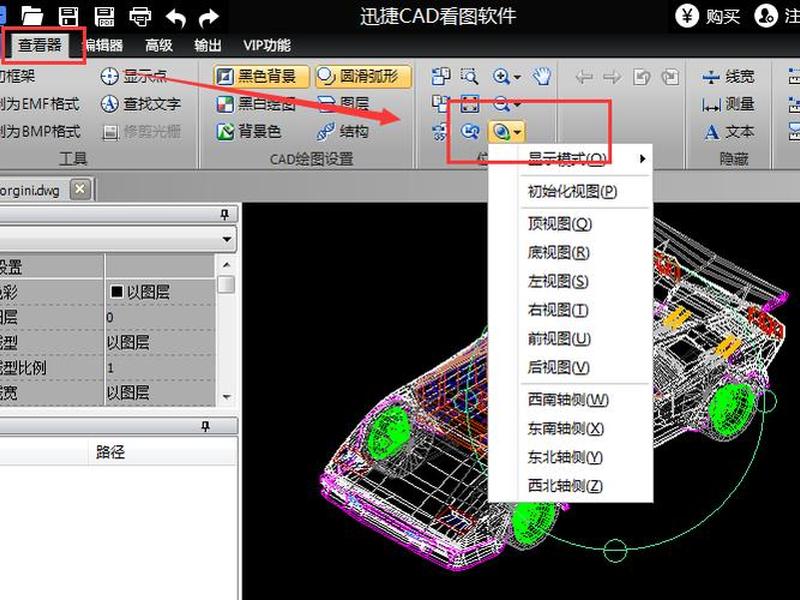Viewport: 800px width, 600px height.
Task: Open the properties panel combo box
Action: pos(118,239)
